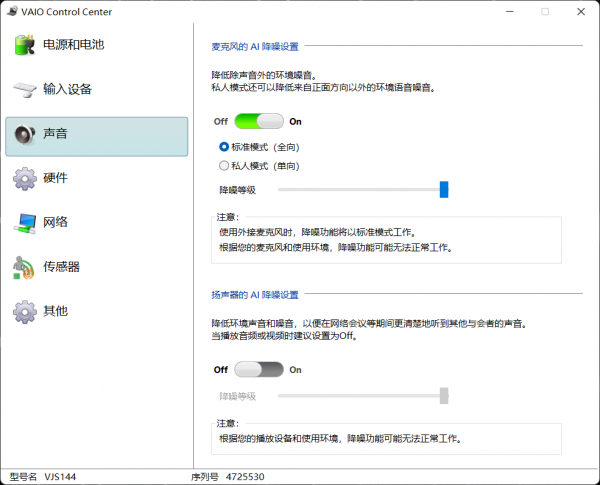Viewport: 600px width, 485px height.
Task: Click the gear icon next to 其他
Action: 25,312
